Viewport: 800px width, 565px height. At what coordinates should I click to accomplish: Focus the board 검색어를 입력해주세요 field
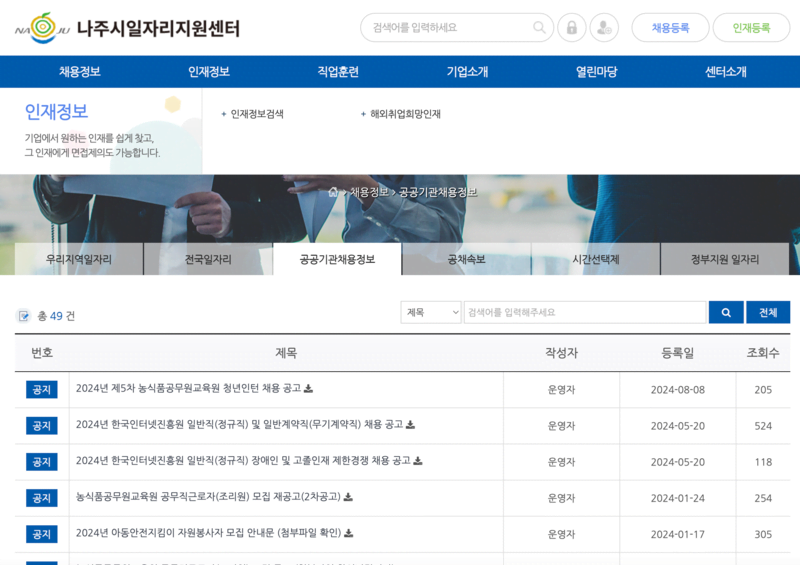[x=585, y=312]
